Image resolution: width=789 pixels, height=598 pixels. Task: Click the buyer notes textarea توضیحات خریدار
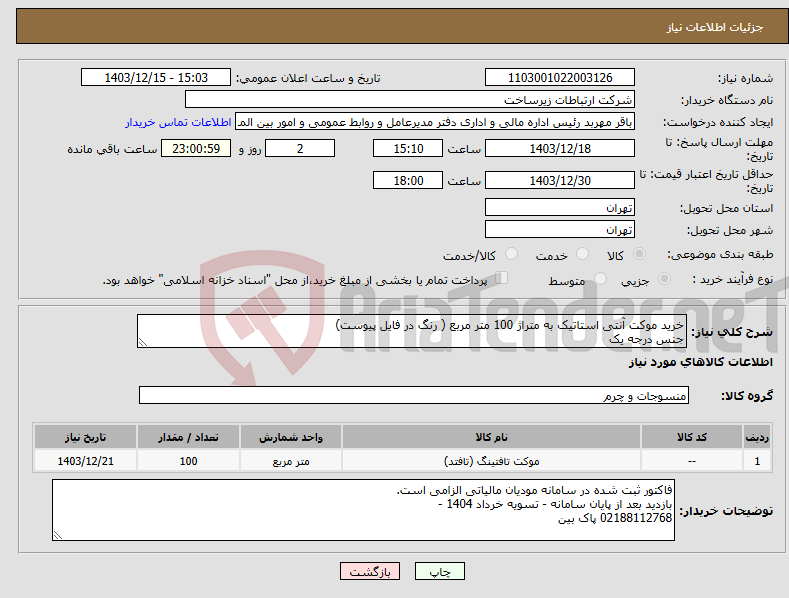[x=363, y=510]
